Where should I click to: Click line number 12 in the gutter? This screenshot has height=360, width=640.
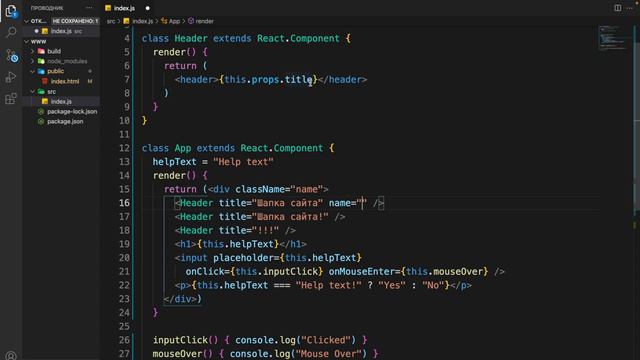[124, 148]
